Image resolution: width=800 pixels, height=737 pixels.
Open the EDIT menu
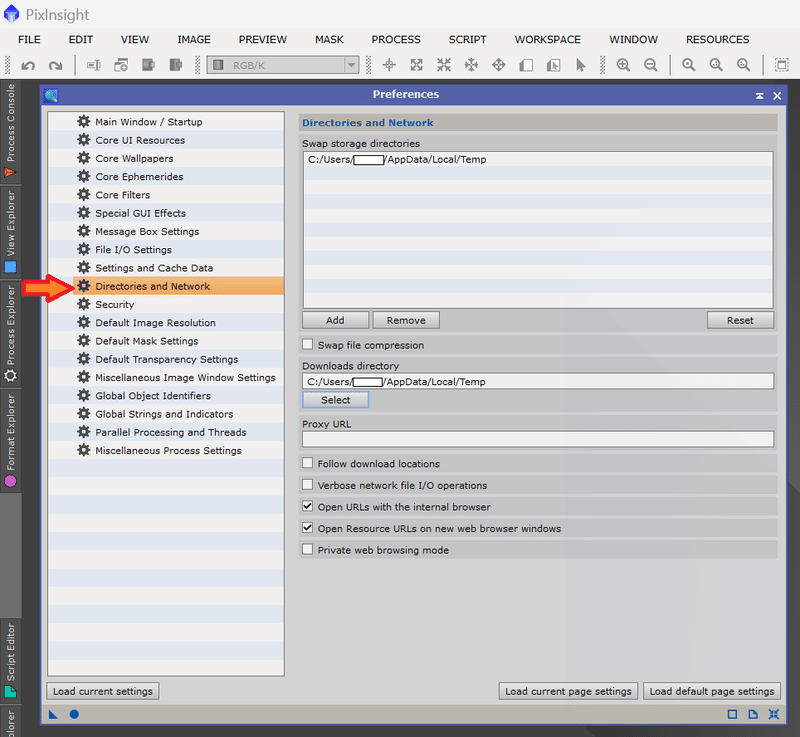(x=81, y=39)
